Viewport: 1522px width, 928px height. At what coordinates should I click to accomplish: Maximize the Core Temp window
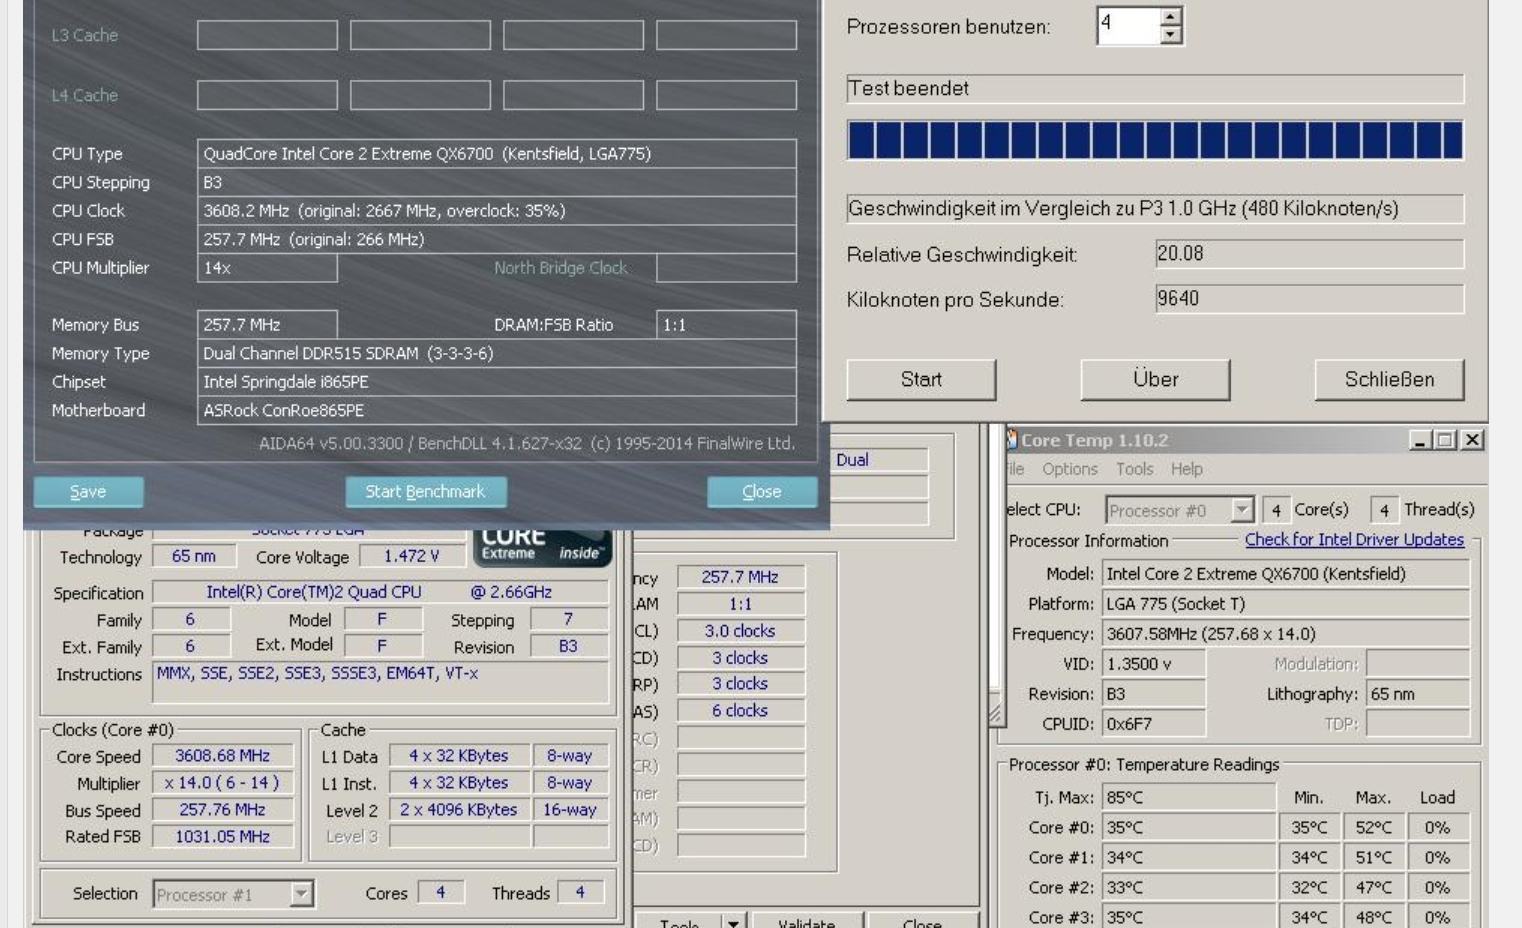[x=1445, y=440]
